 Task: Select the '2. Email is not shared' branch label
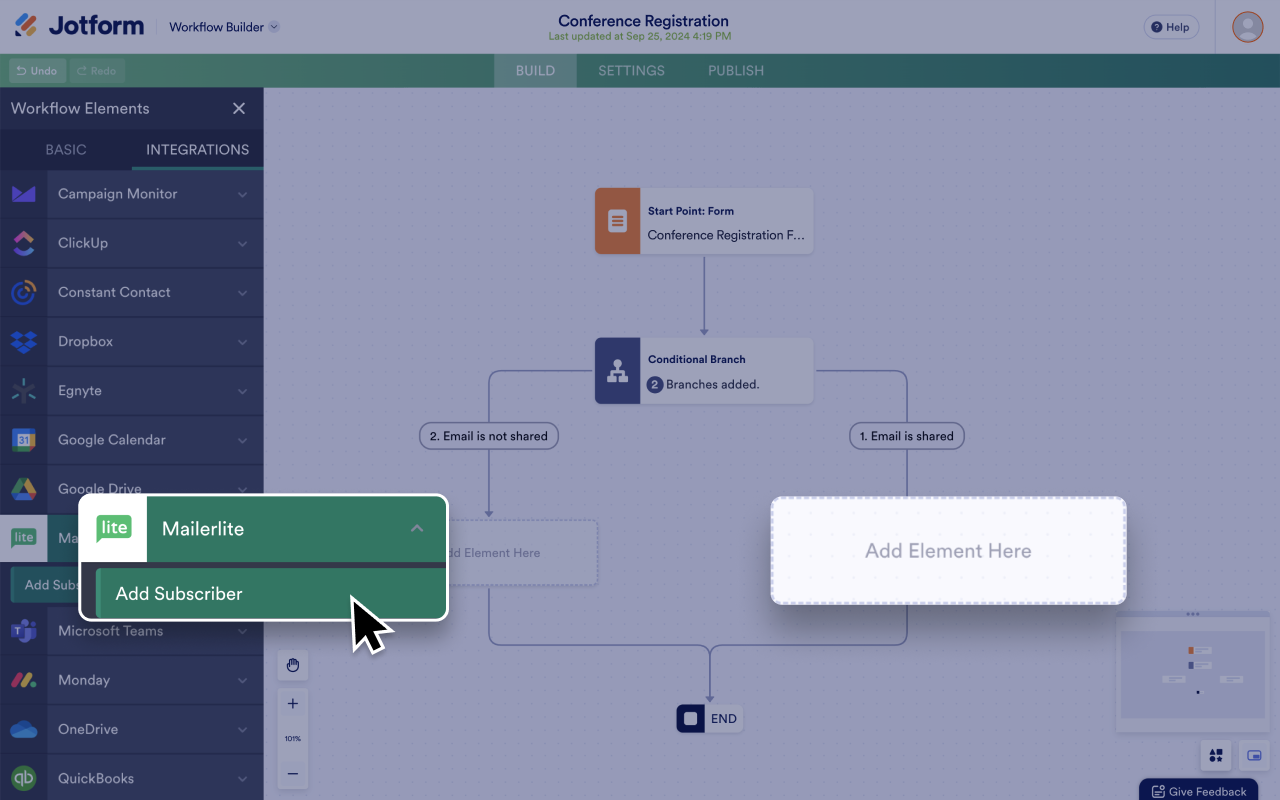(489, 436)
